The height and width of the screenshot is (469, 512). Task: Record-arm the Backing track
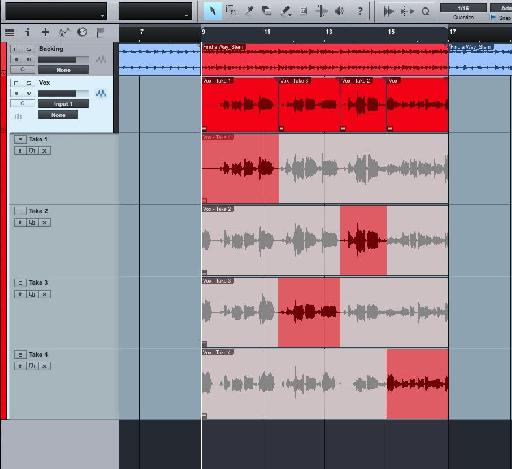click(x=16, y=59)
